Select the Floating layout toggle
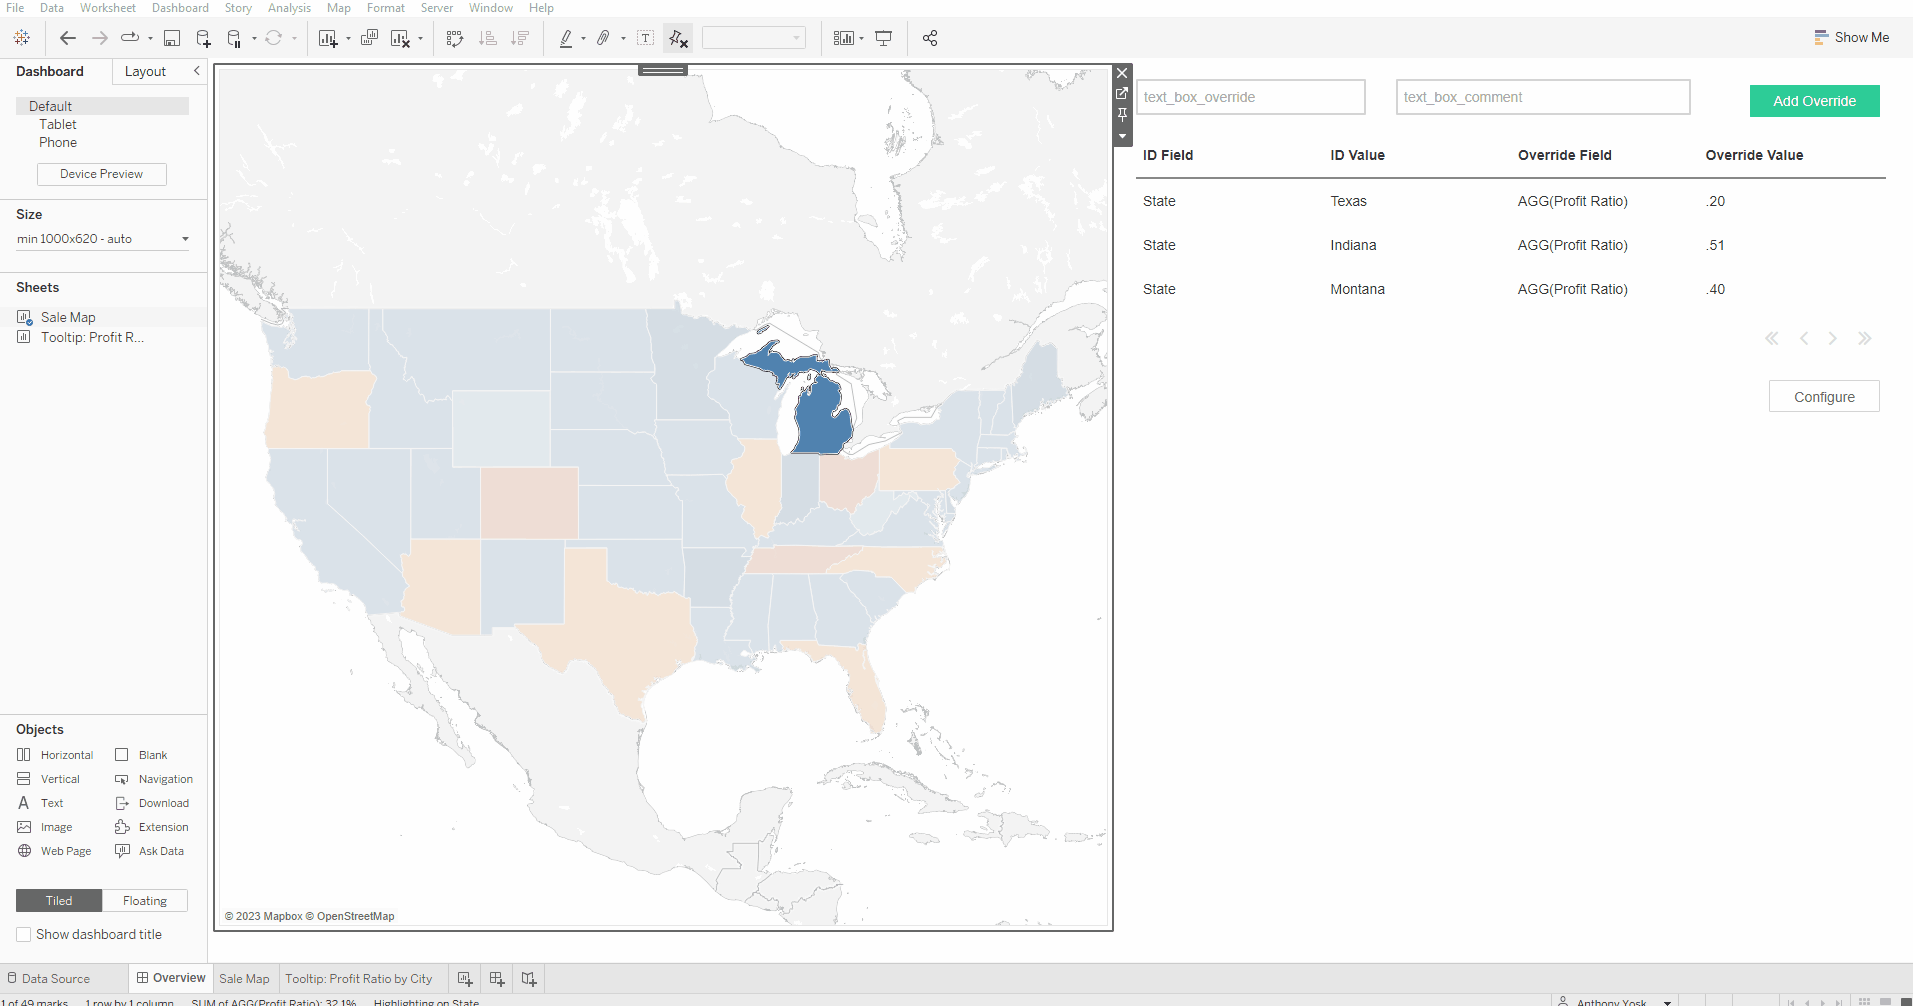1913x1006 pixels. tap(145, 901)
